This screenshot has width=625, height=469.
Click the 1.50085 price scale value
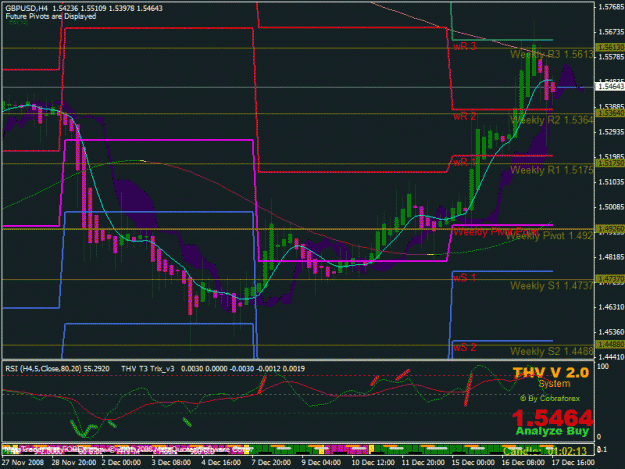[x=611, y=207]
